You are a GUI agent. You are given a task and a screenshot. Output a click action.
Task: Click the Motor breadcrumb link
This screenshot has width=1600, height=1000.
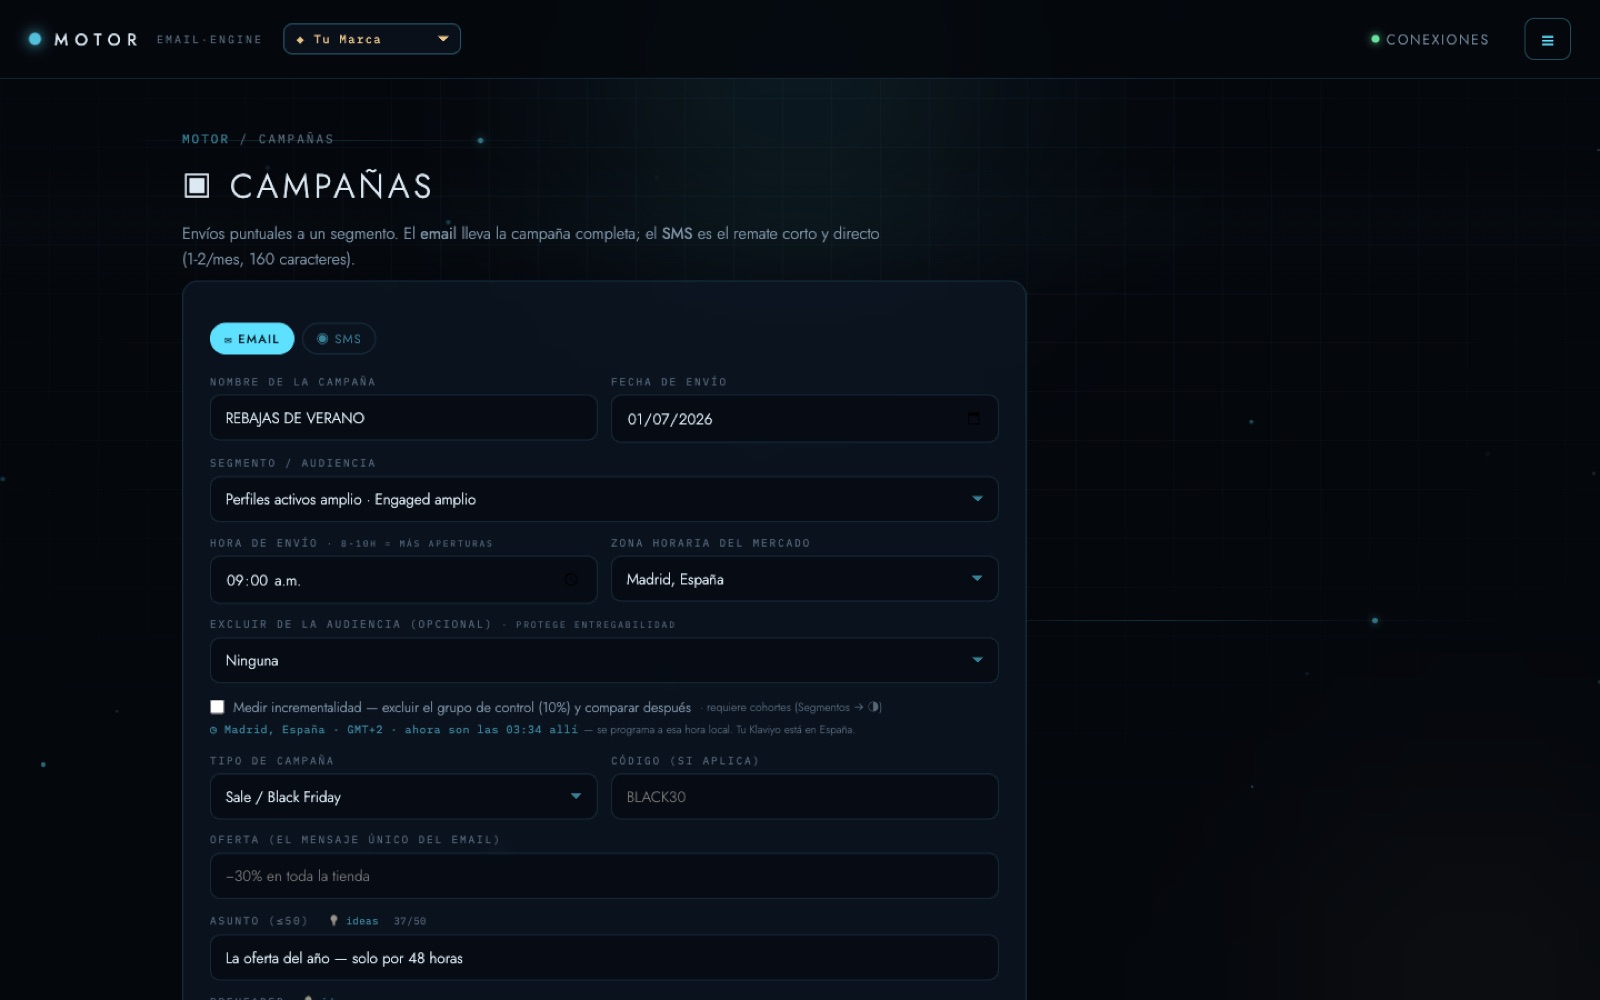pyautogui.click(x=205, y=139)
